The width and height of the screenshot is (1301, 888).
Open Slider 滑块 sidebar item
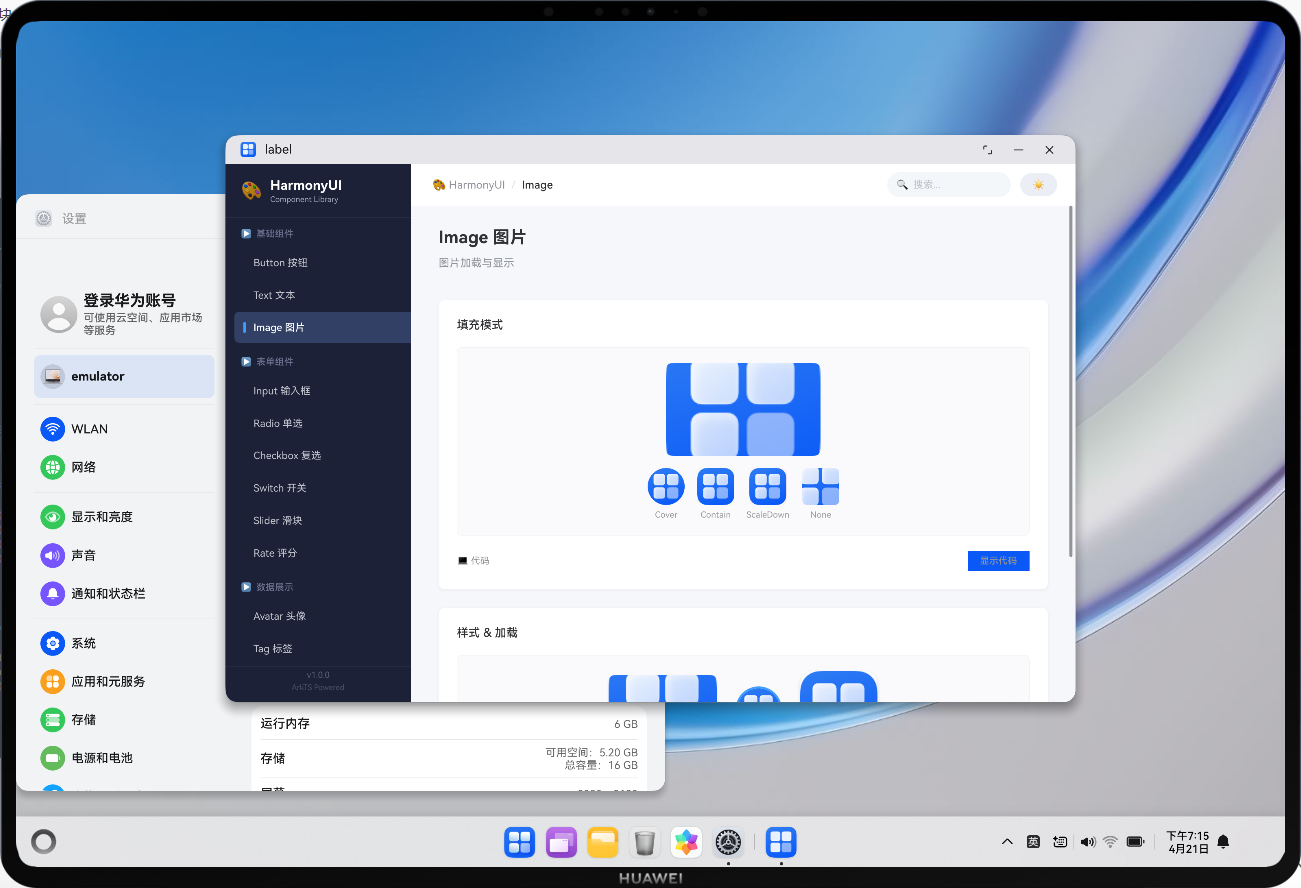click(x=322, y=521)
